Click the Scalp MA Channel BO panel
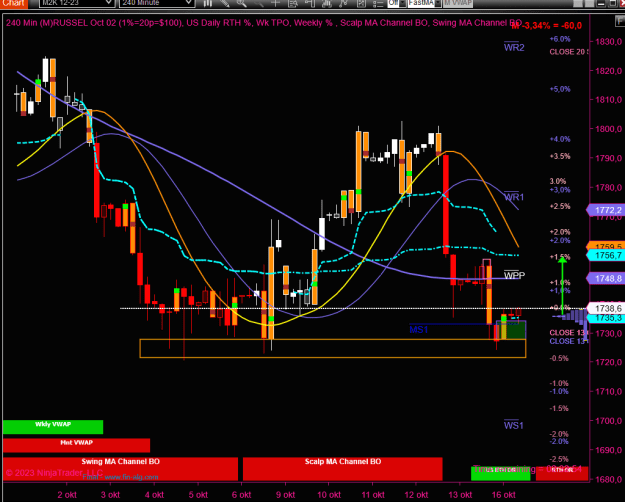The width and height of the screenshot is (625, 502). point(342,469)
